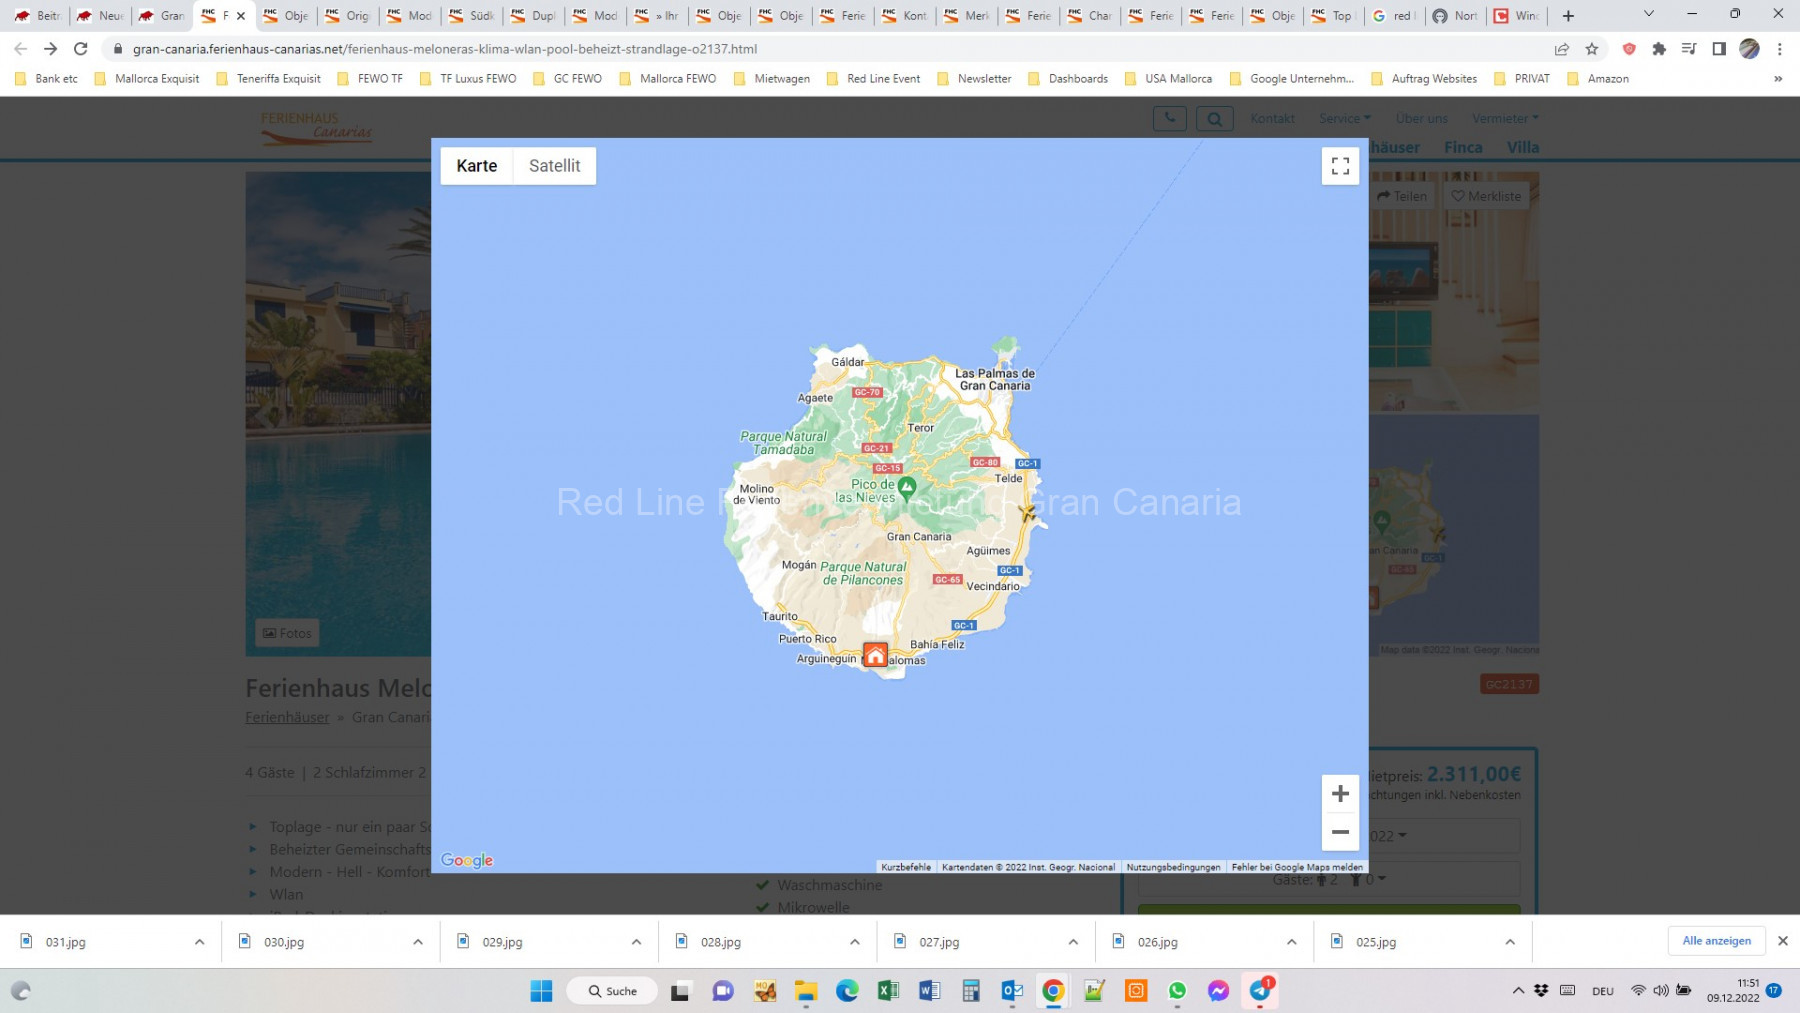Open the Chrome extensions puzzle icon
1800x1013 pixels.
(1659, 48)
